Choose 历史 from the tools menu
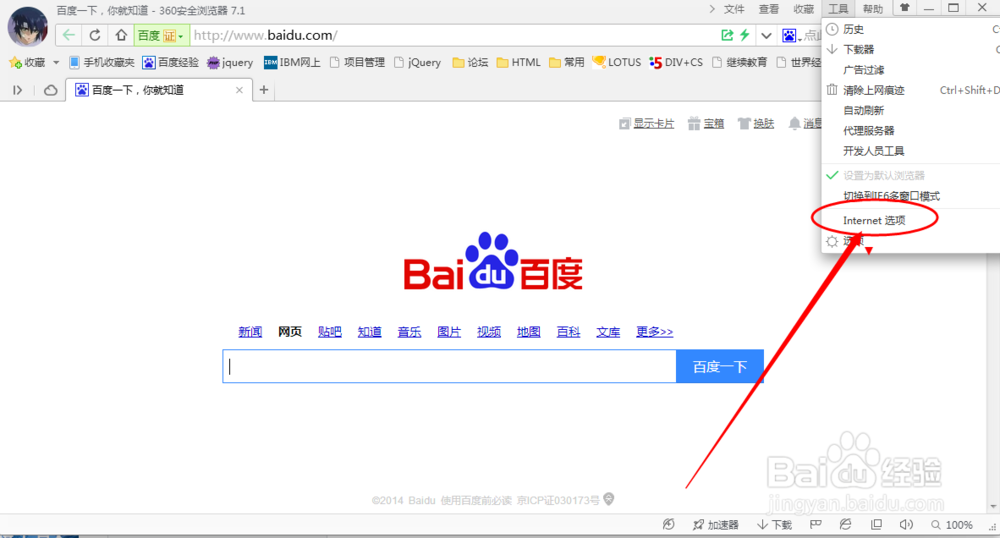This screenshot has height=538, width=1000. point(911,29)
